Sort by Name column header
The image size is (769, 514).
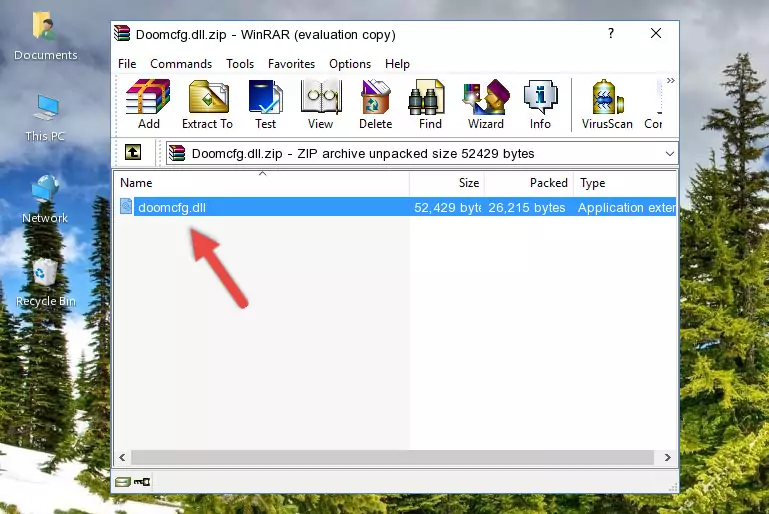tap(262, 183)
